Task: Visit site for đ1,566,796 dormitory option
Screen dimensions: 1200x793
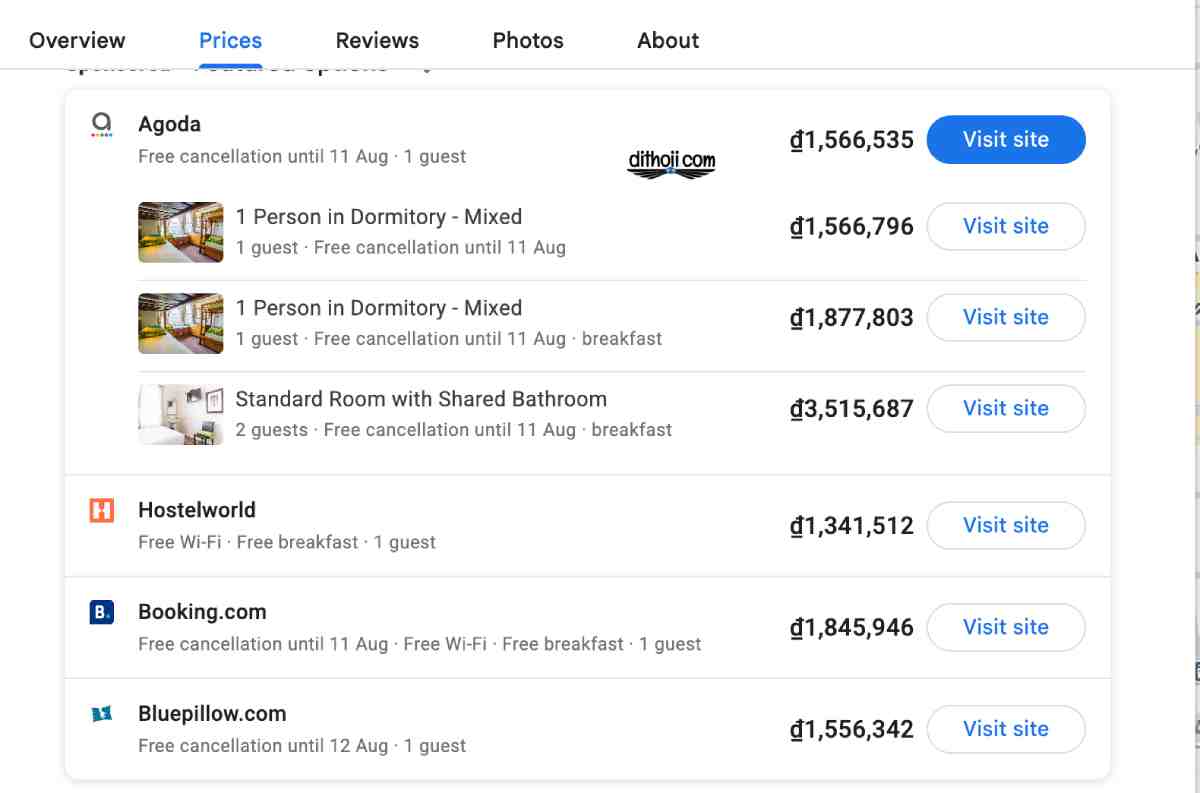Action: (1006, 226)
